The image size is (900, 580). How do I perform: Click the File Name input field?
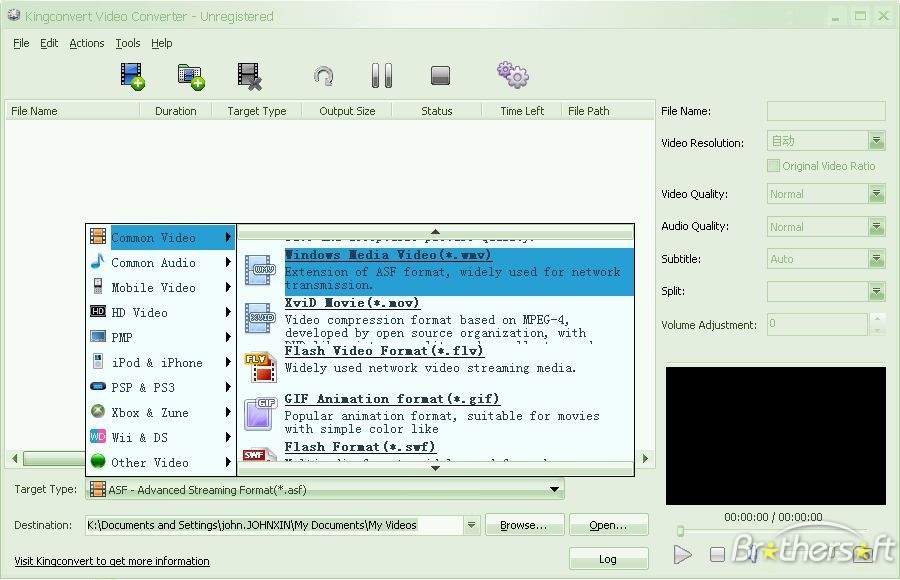pyautogui.click(x=826, y=111)
